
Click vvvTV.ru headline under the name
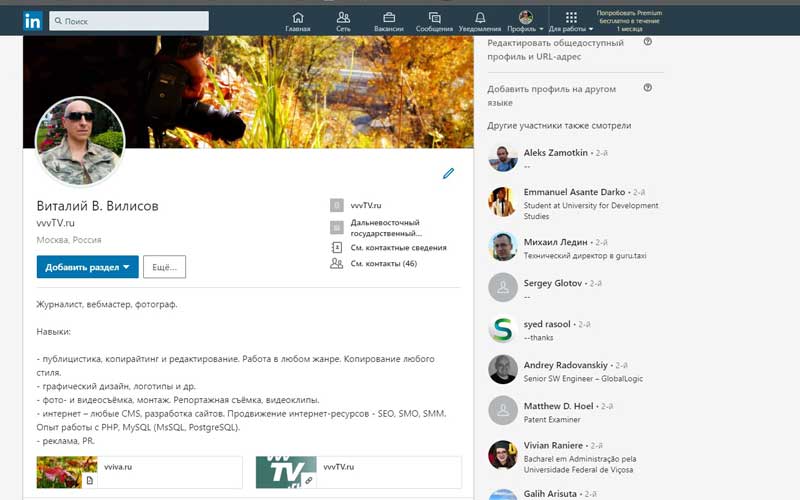click(56, 223)
